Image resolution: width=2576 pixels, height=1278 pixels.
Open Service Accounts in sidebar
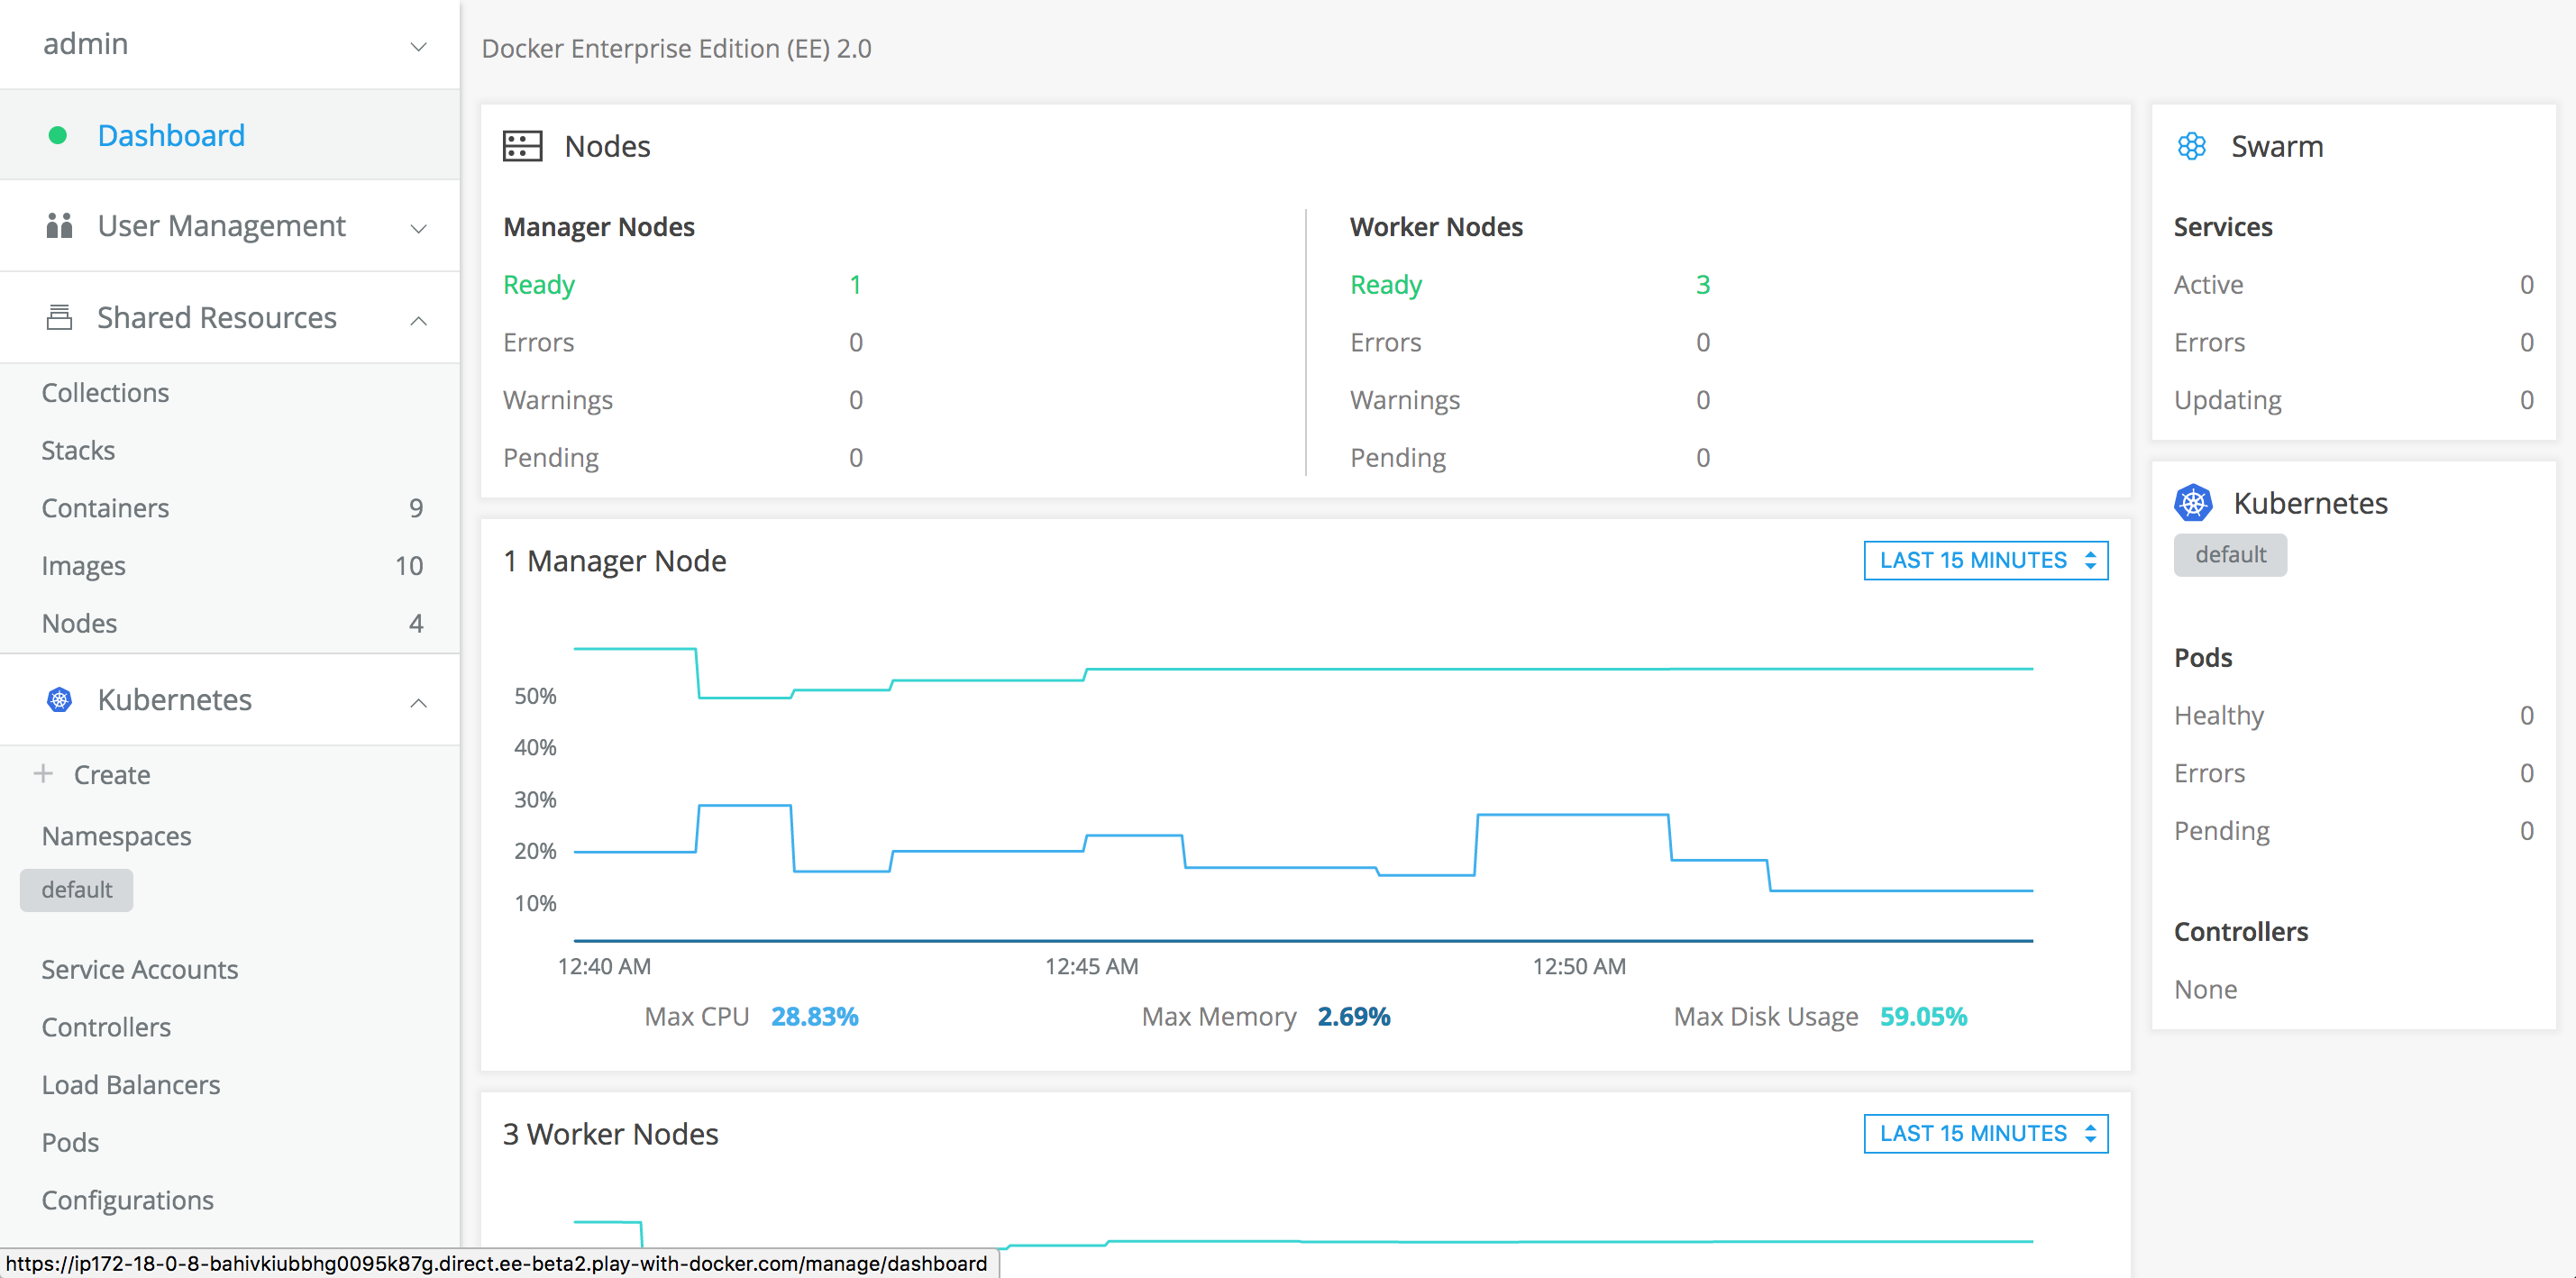pyautogui.click(x=140, y=969)
